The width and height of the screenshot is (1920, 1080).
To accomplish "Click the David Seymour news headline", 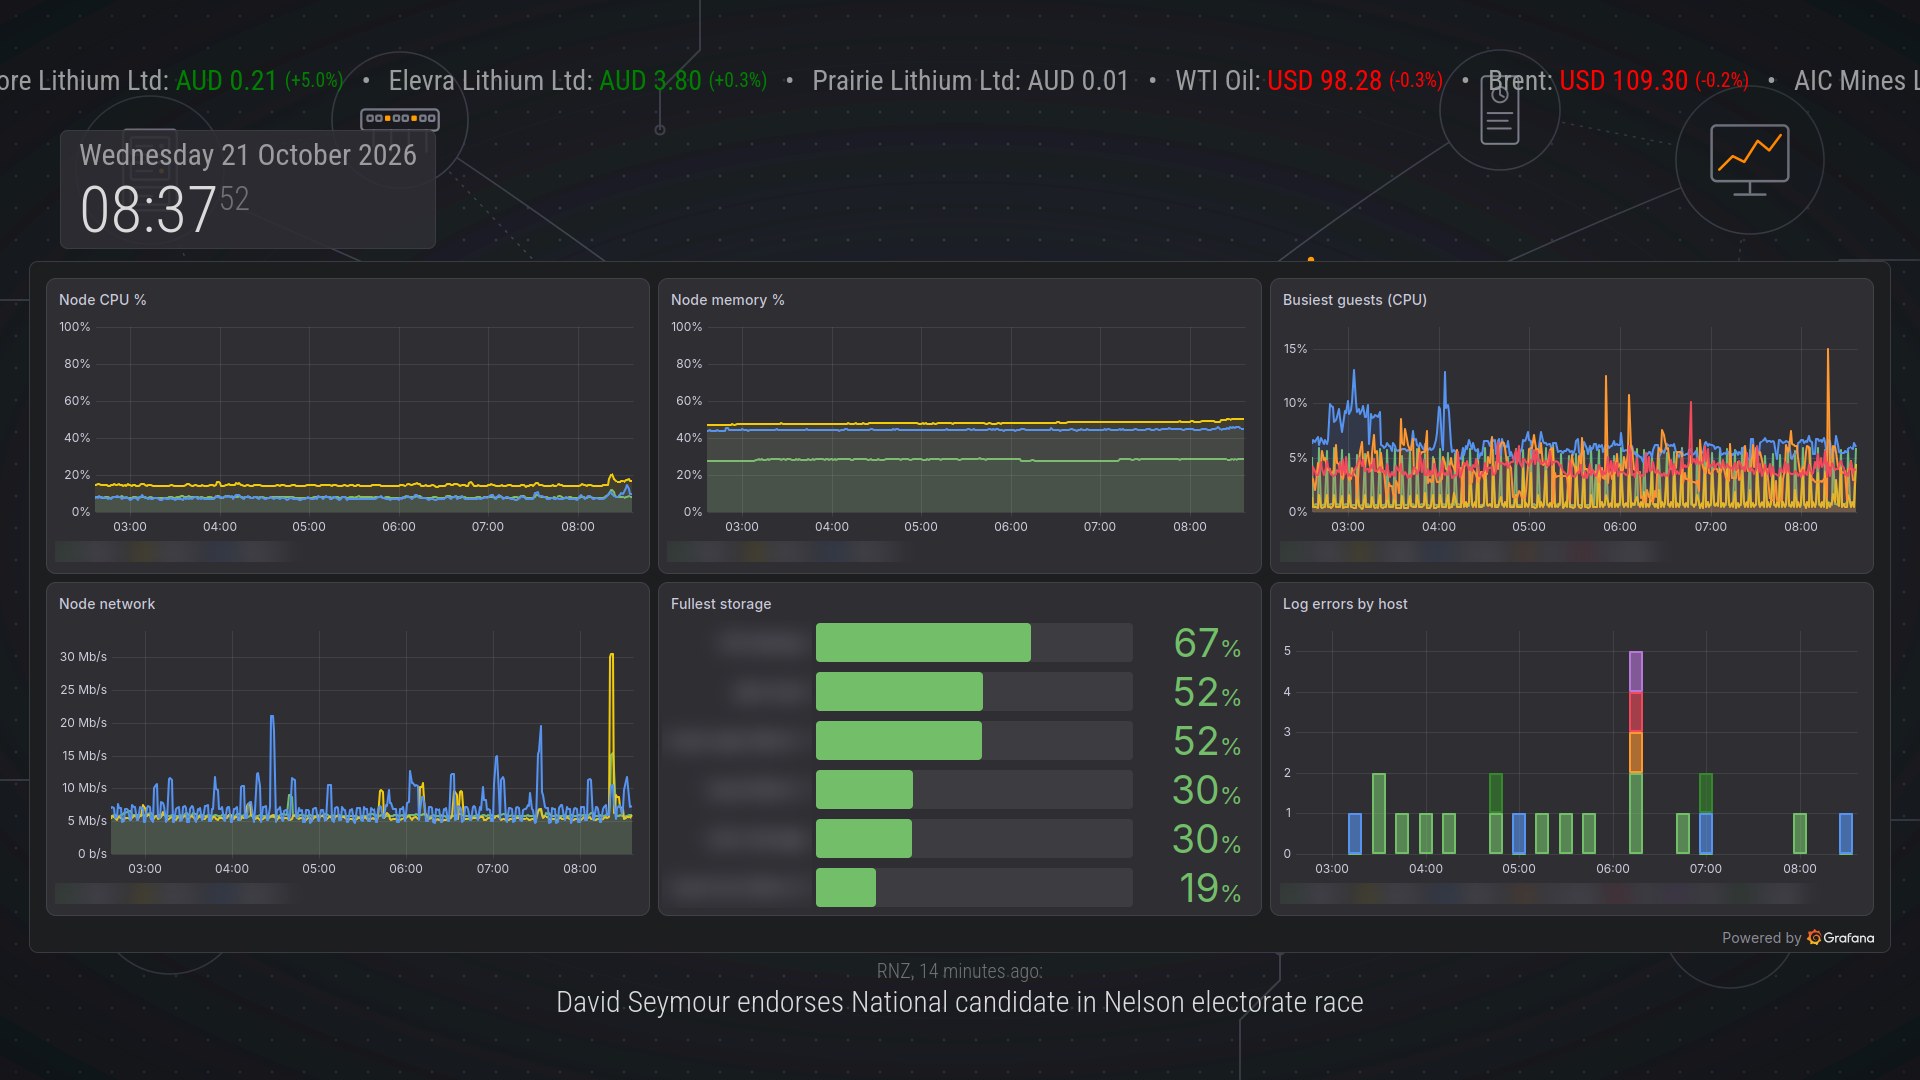I will tap(960, 1002).
